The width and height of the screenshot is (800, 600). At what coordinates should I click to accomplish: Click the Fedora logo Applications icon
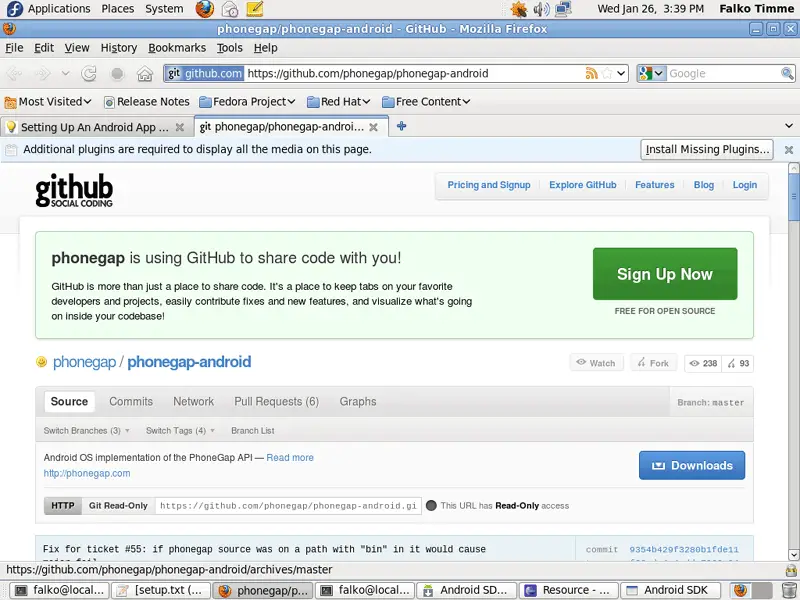point(14,9)
